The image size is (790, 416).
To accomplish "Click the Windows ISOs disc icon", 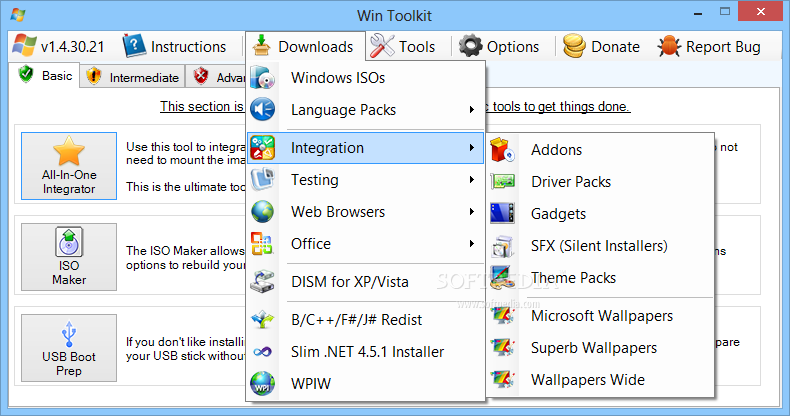I will tap(262, 78).
